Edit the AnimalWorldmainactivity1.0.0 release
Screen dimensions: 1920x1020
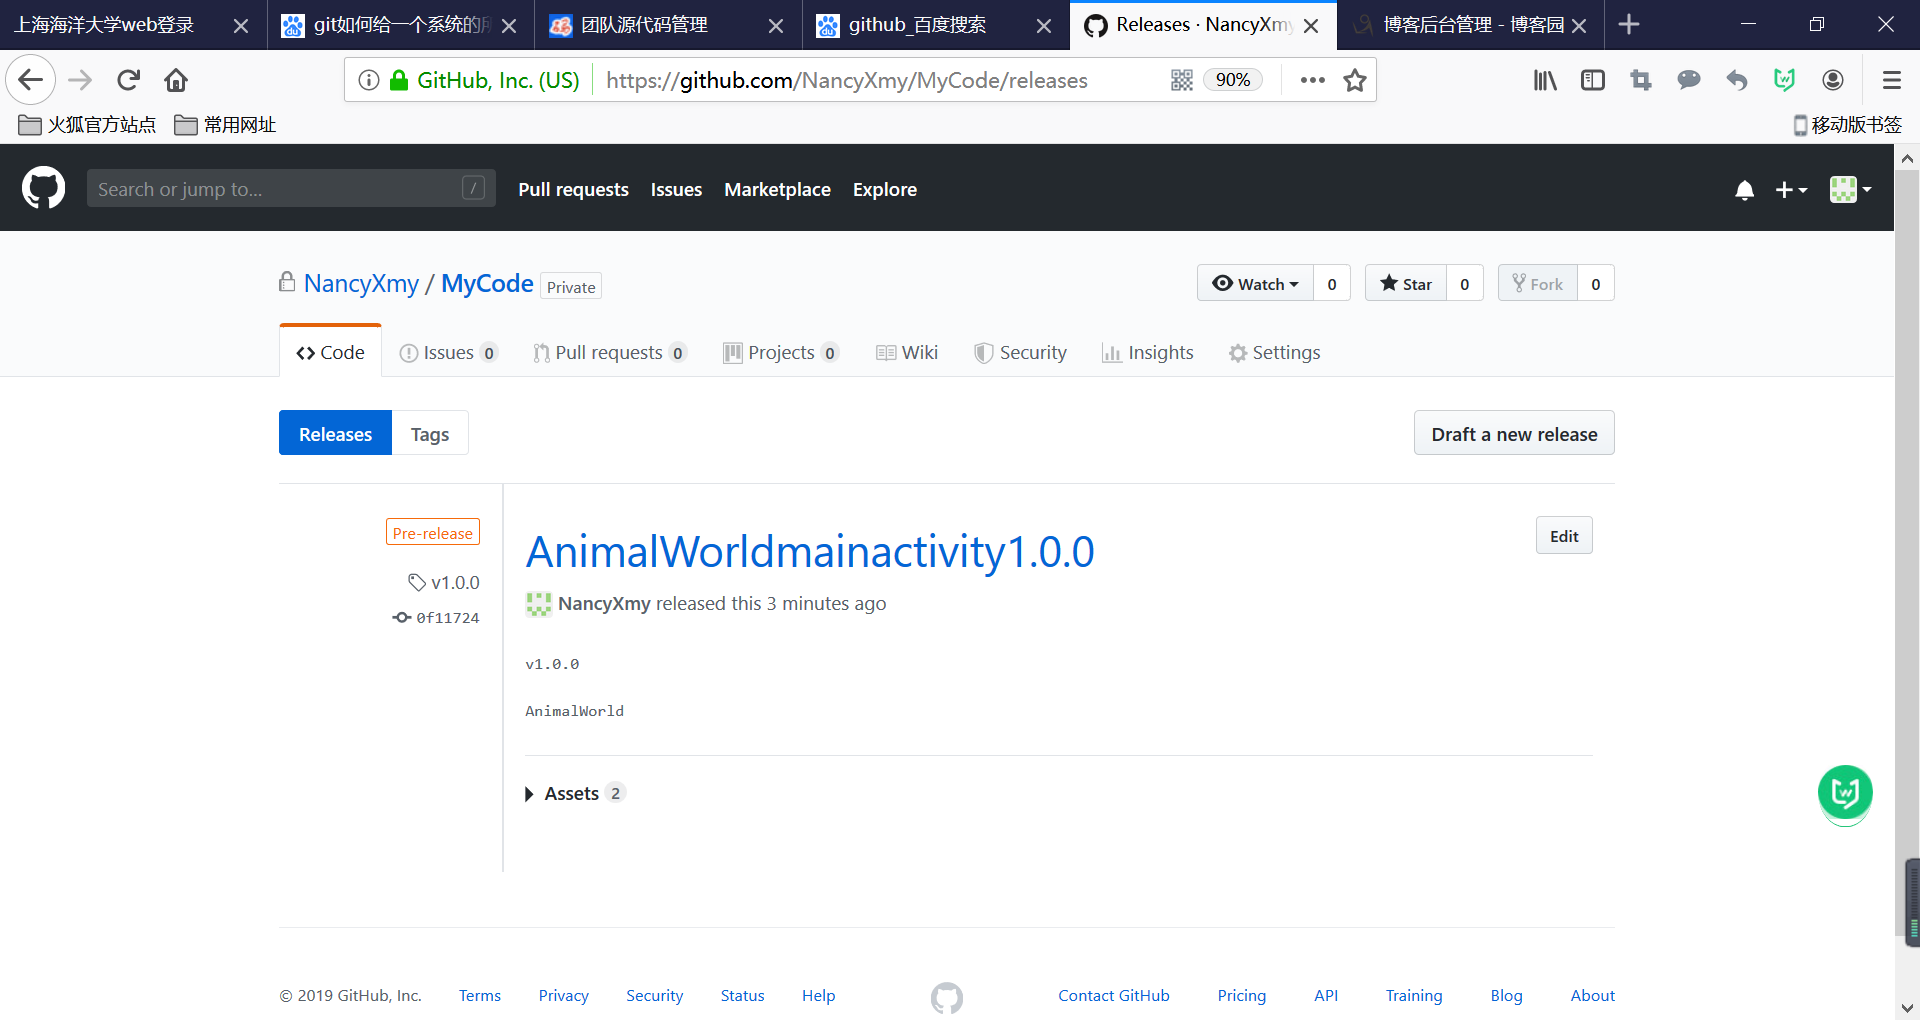pyautogui.click(x=1564, y=536)
